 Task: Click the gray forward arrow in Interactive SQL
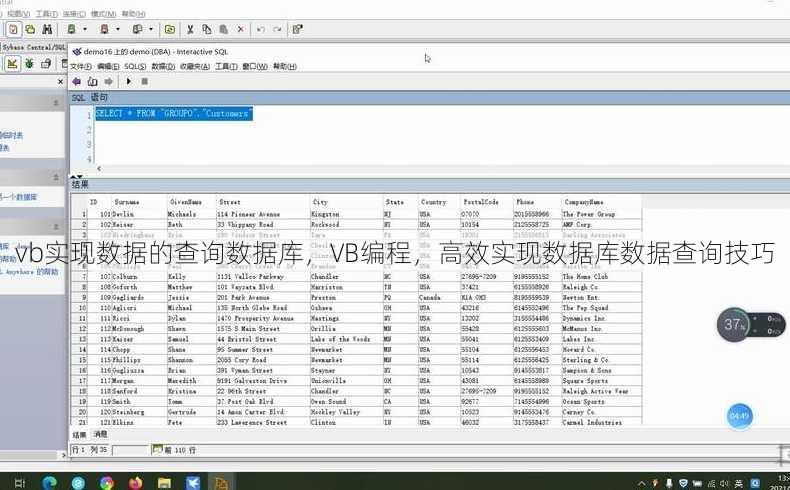[108, 81]
